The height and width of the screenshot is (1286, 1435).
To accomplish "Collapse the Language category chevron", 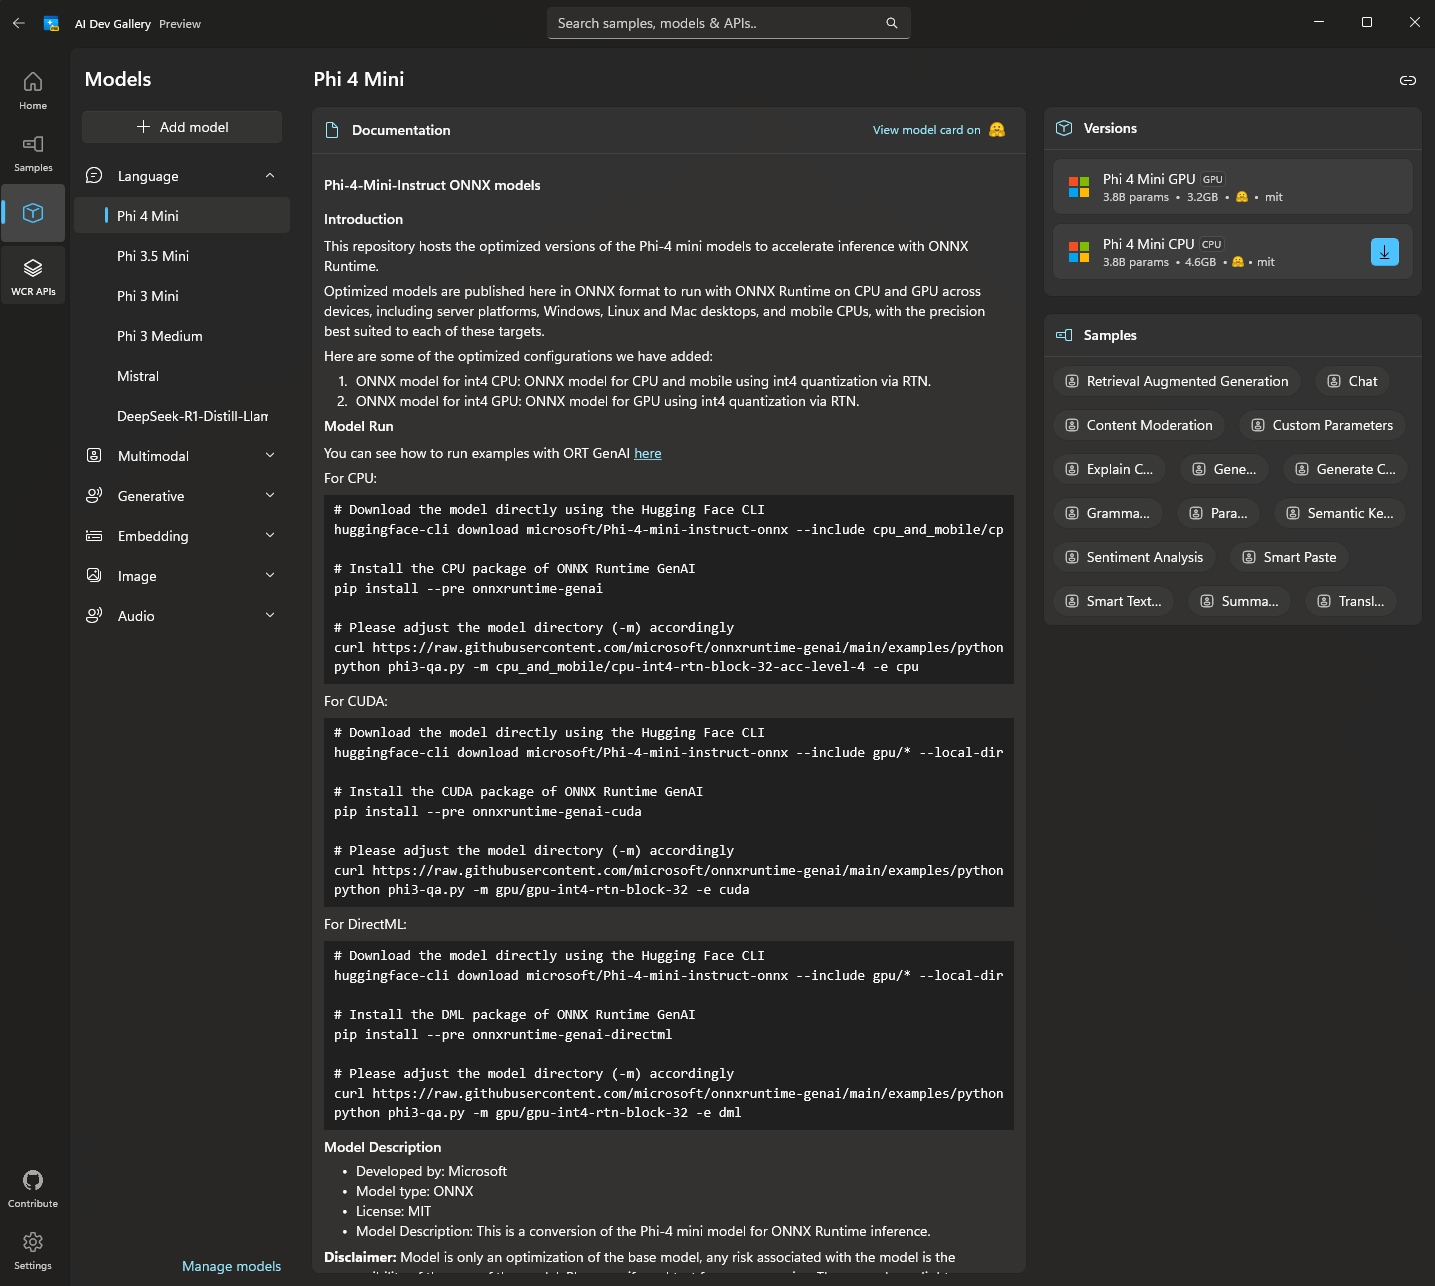I will pyautogui.click(x=270, y=176).
